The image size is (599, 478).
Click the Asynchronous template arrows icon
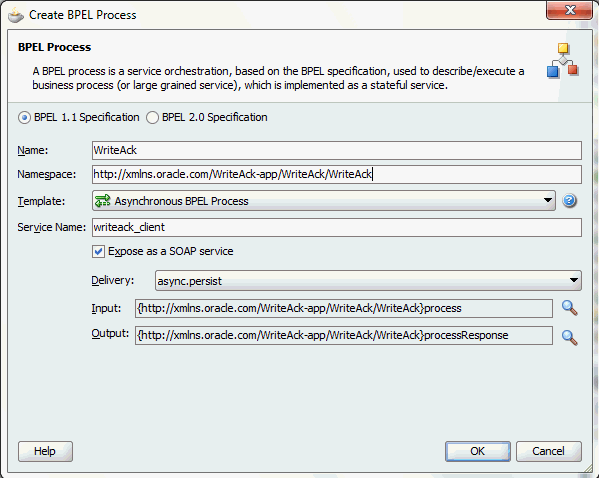[102, 201]
